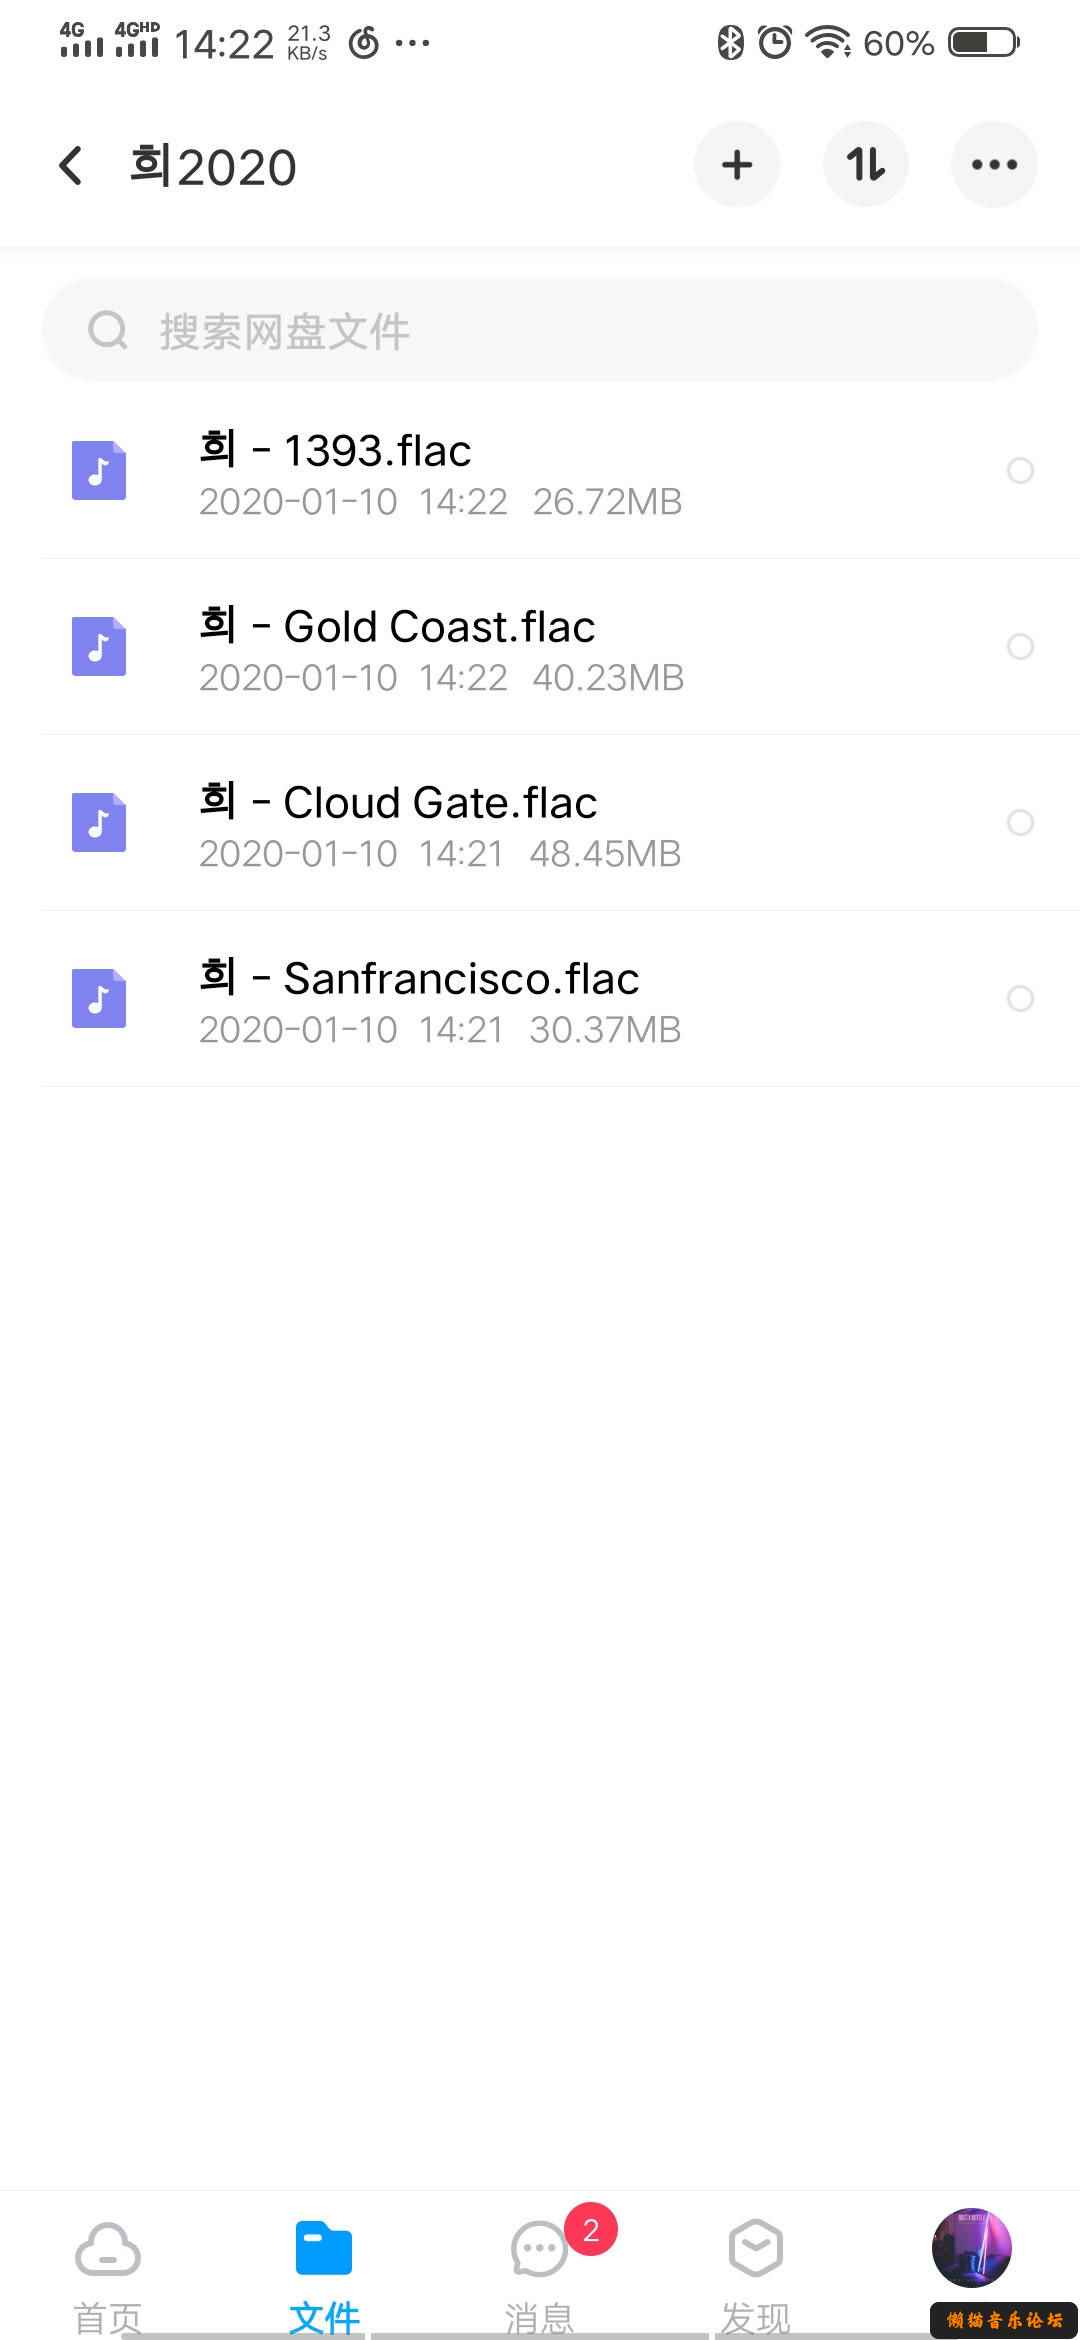Screen dimensions: 1080x2340
Task: Select the radio circle for Gold Coast.flac
Action: pyautogui.click(x=1020, y=646)
